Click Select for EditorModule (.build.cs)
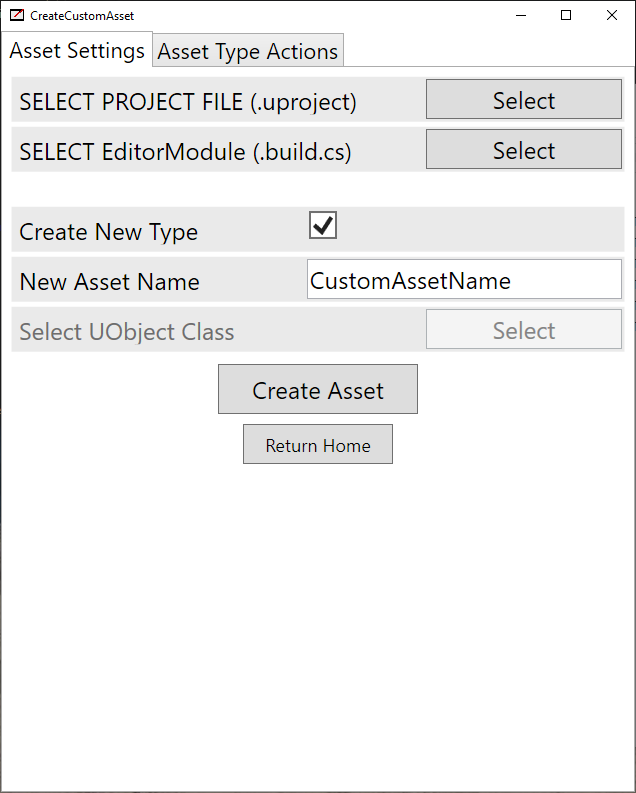 [x=524, y=149]
